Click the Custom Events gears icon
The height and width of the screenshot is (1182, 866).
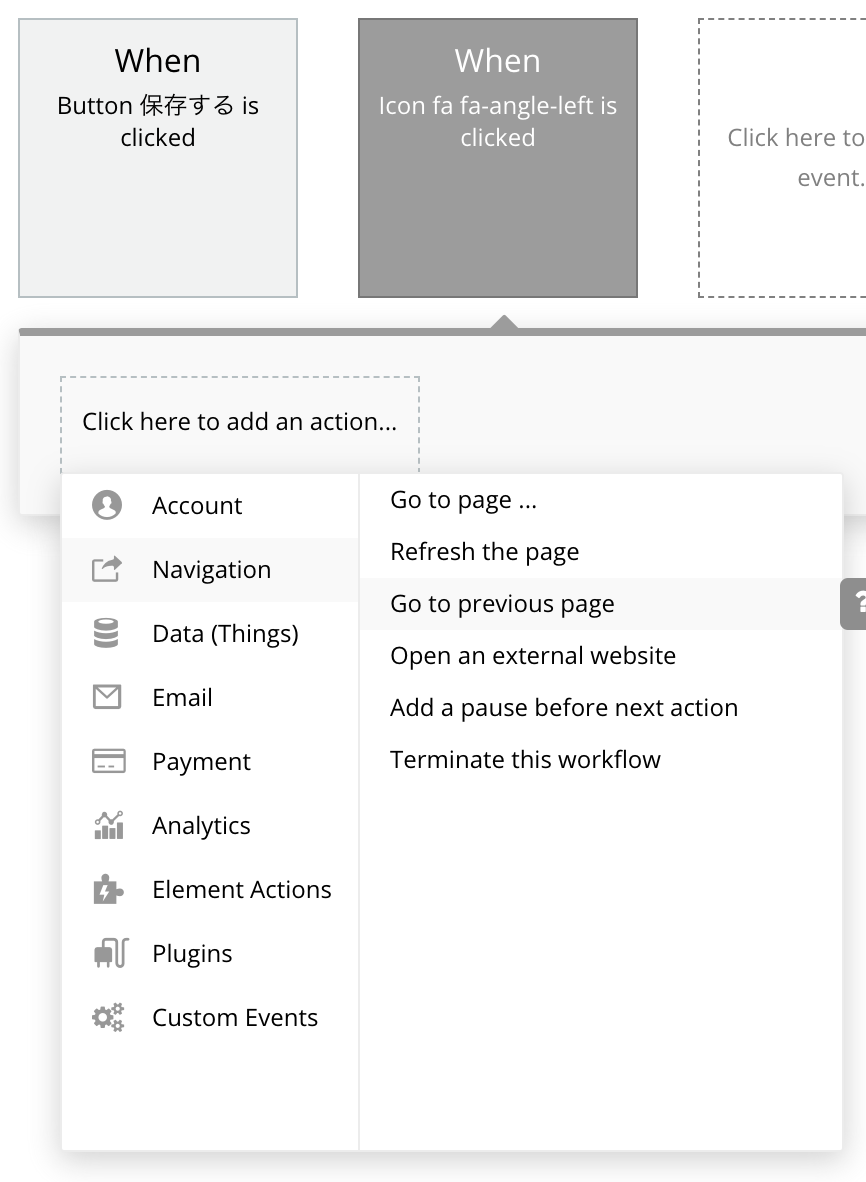(x=108, y=1017)
